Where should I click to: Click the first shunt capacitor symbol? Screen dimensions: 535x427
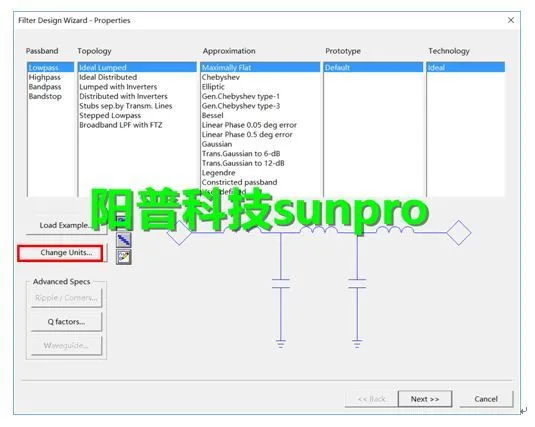pyautogui.click(x=281, y=283)
